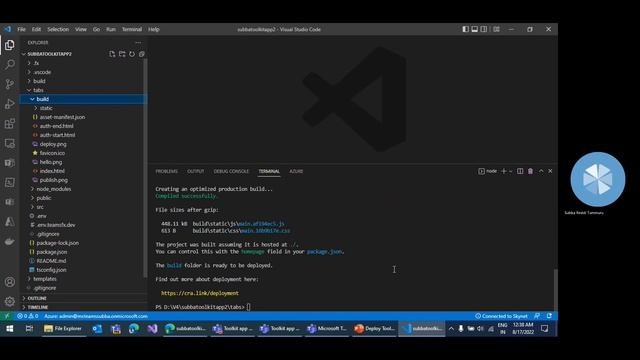Click the errors and warnings status bar item
The width and height of the screenshot is (640, 360).
pos(27,316)
